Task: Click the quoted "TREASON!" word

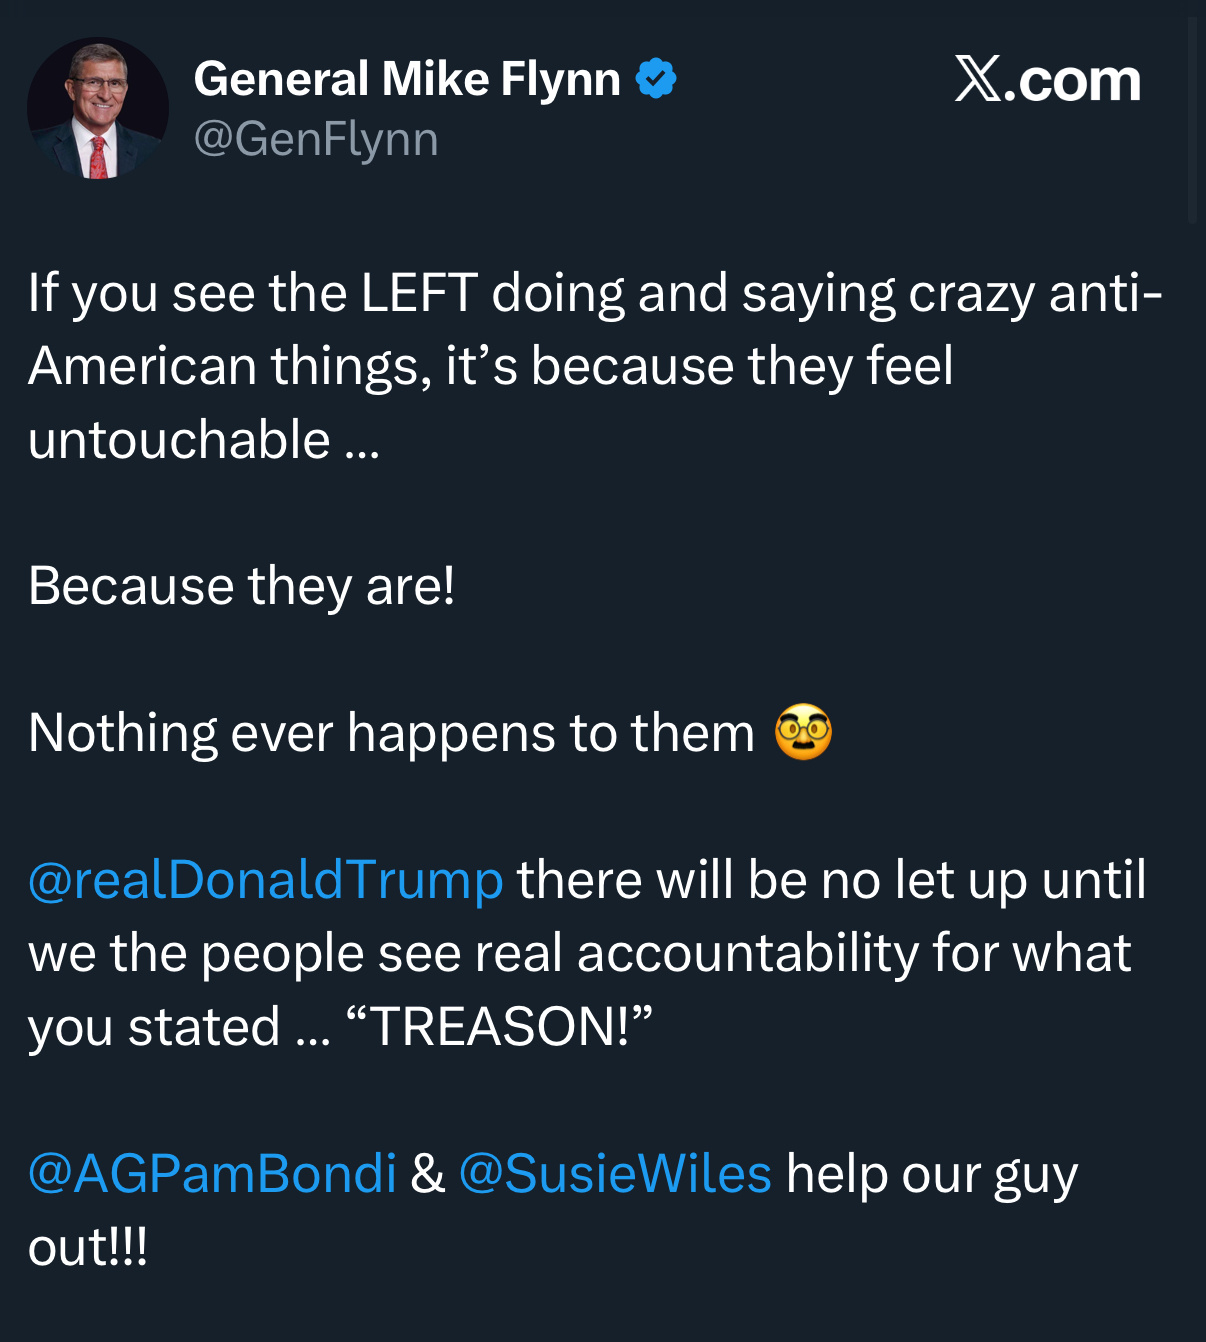Action: (498, 1027)
